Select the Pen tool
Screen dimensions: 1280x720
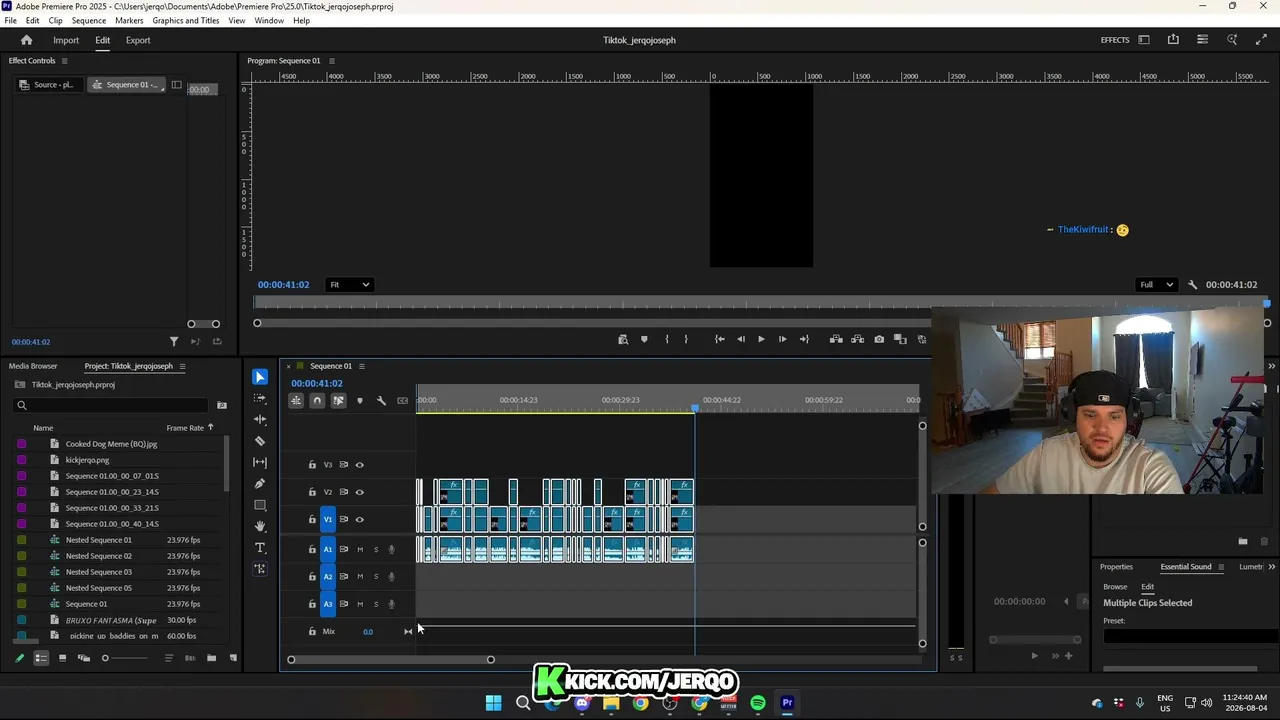tap(260, 484)
